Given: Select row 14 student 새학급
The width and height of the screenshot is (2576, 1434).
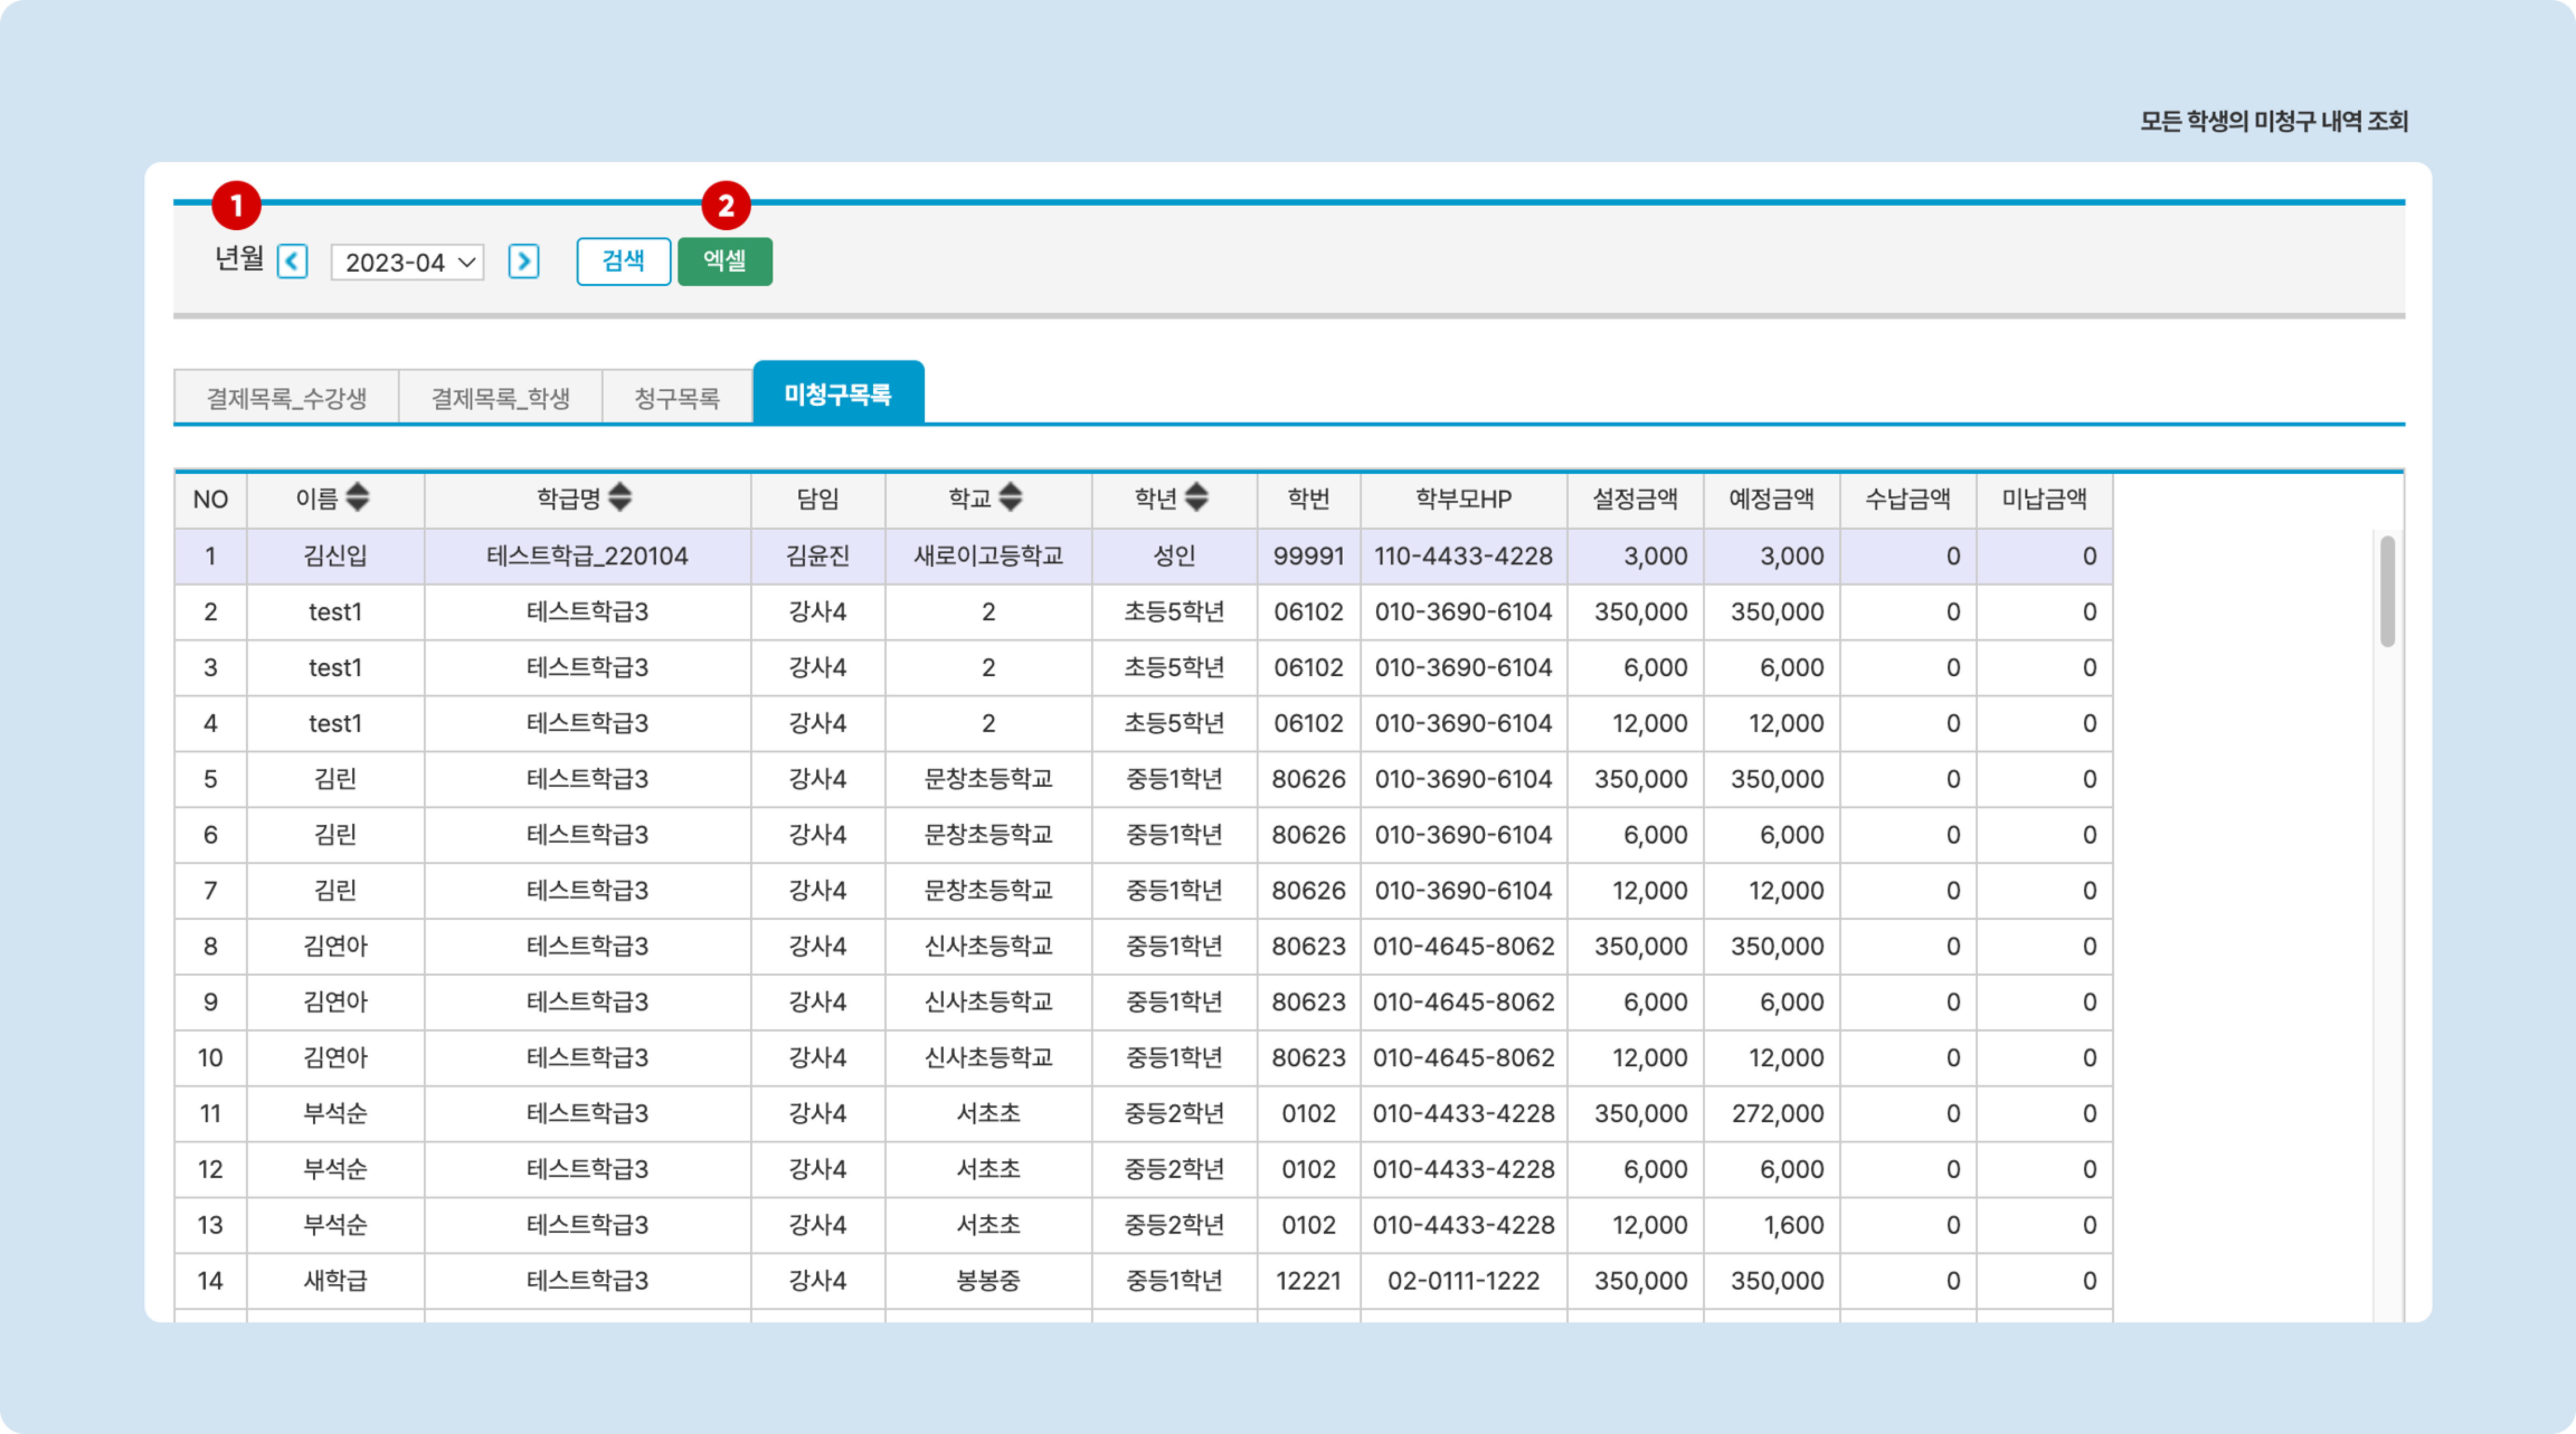Looking at the screenshot, I should [x=335, y=1280].
